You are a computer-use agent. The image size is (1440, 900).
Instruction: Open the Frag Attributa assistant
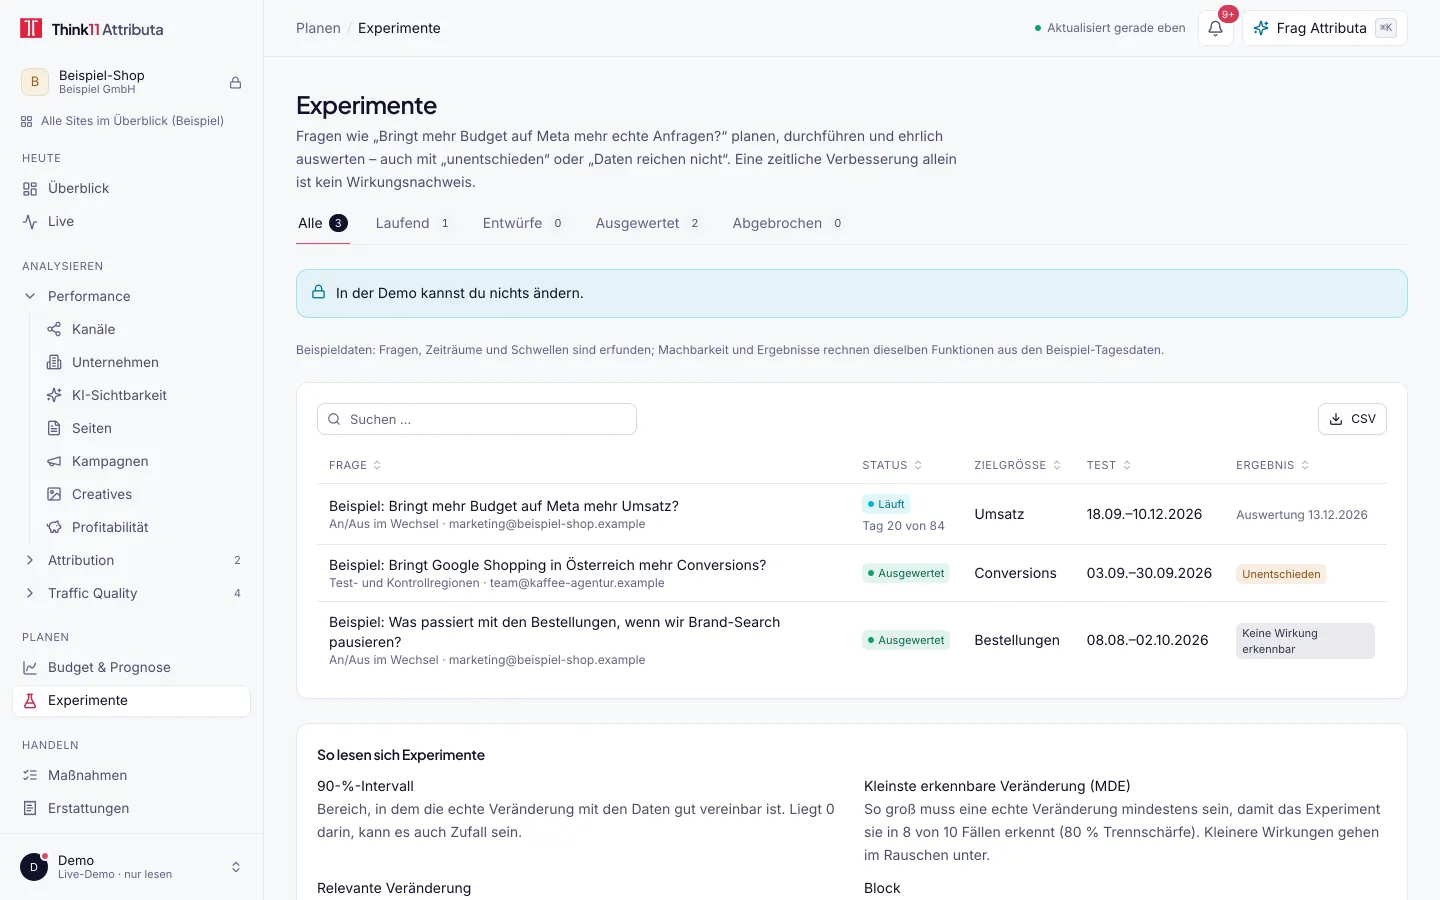pyautogui.click(x=1324, y=28)
